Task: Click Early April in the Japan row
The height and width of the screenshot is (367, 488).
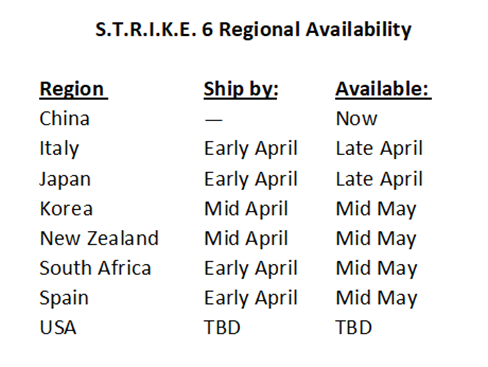Action: click(250, 179)
